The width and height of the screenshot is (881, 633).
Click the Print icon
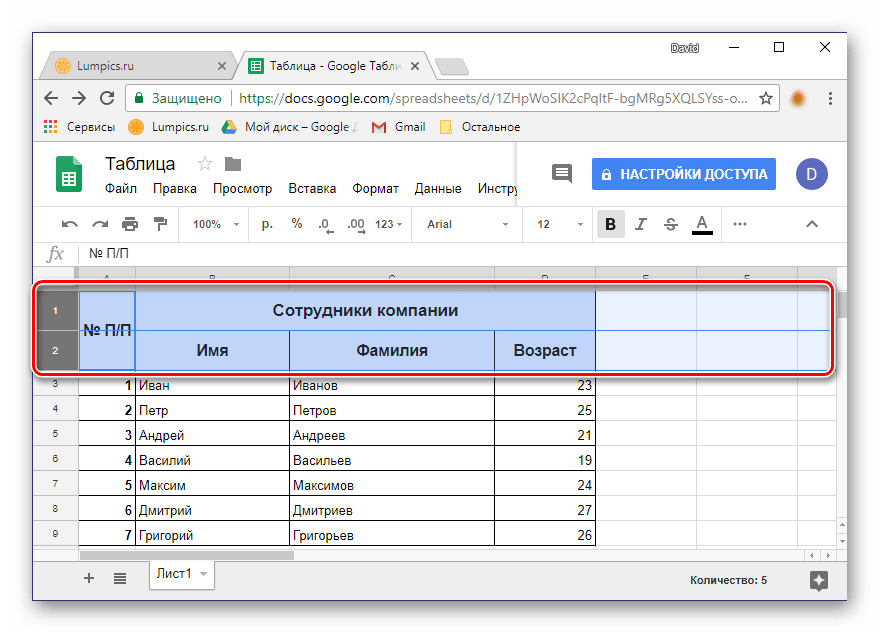point(130,224)
